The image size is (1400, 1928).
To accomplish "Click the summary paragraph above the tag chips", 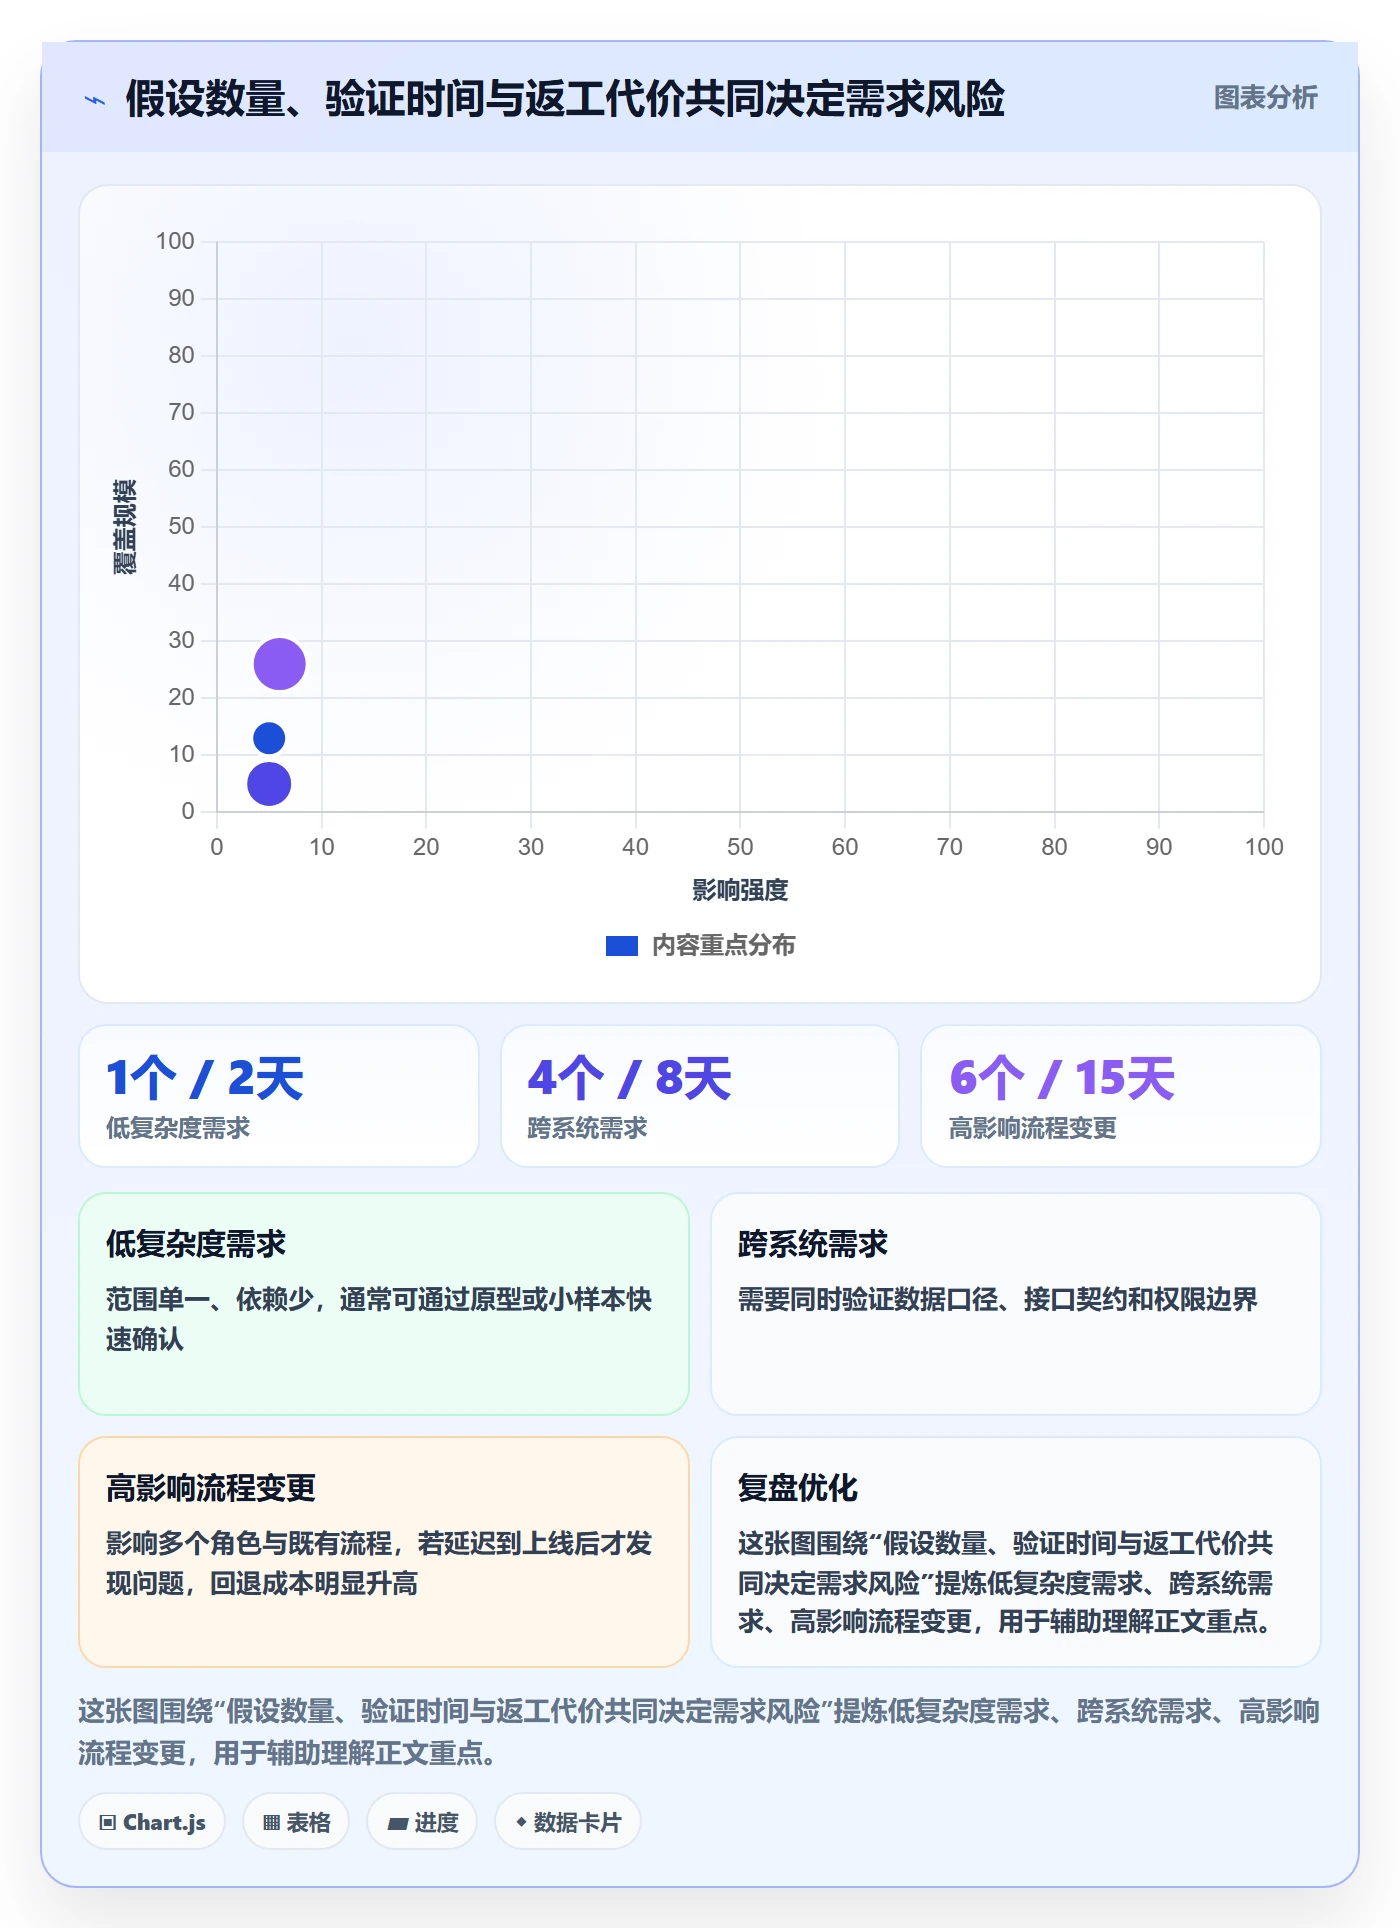I will pos(699,1732).
